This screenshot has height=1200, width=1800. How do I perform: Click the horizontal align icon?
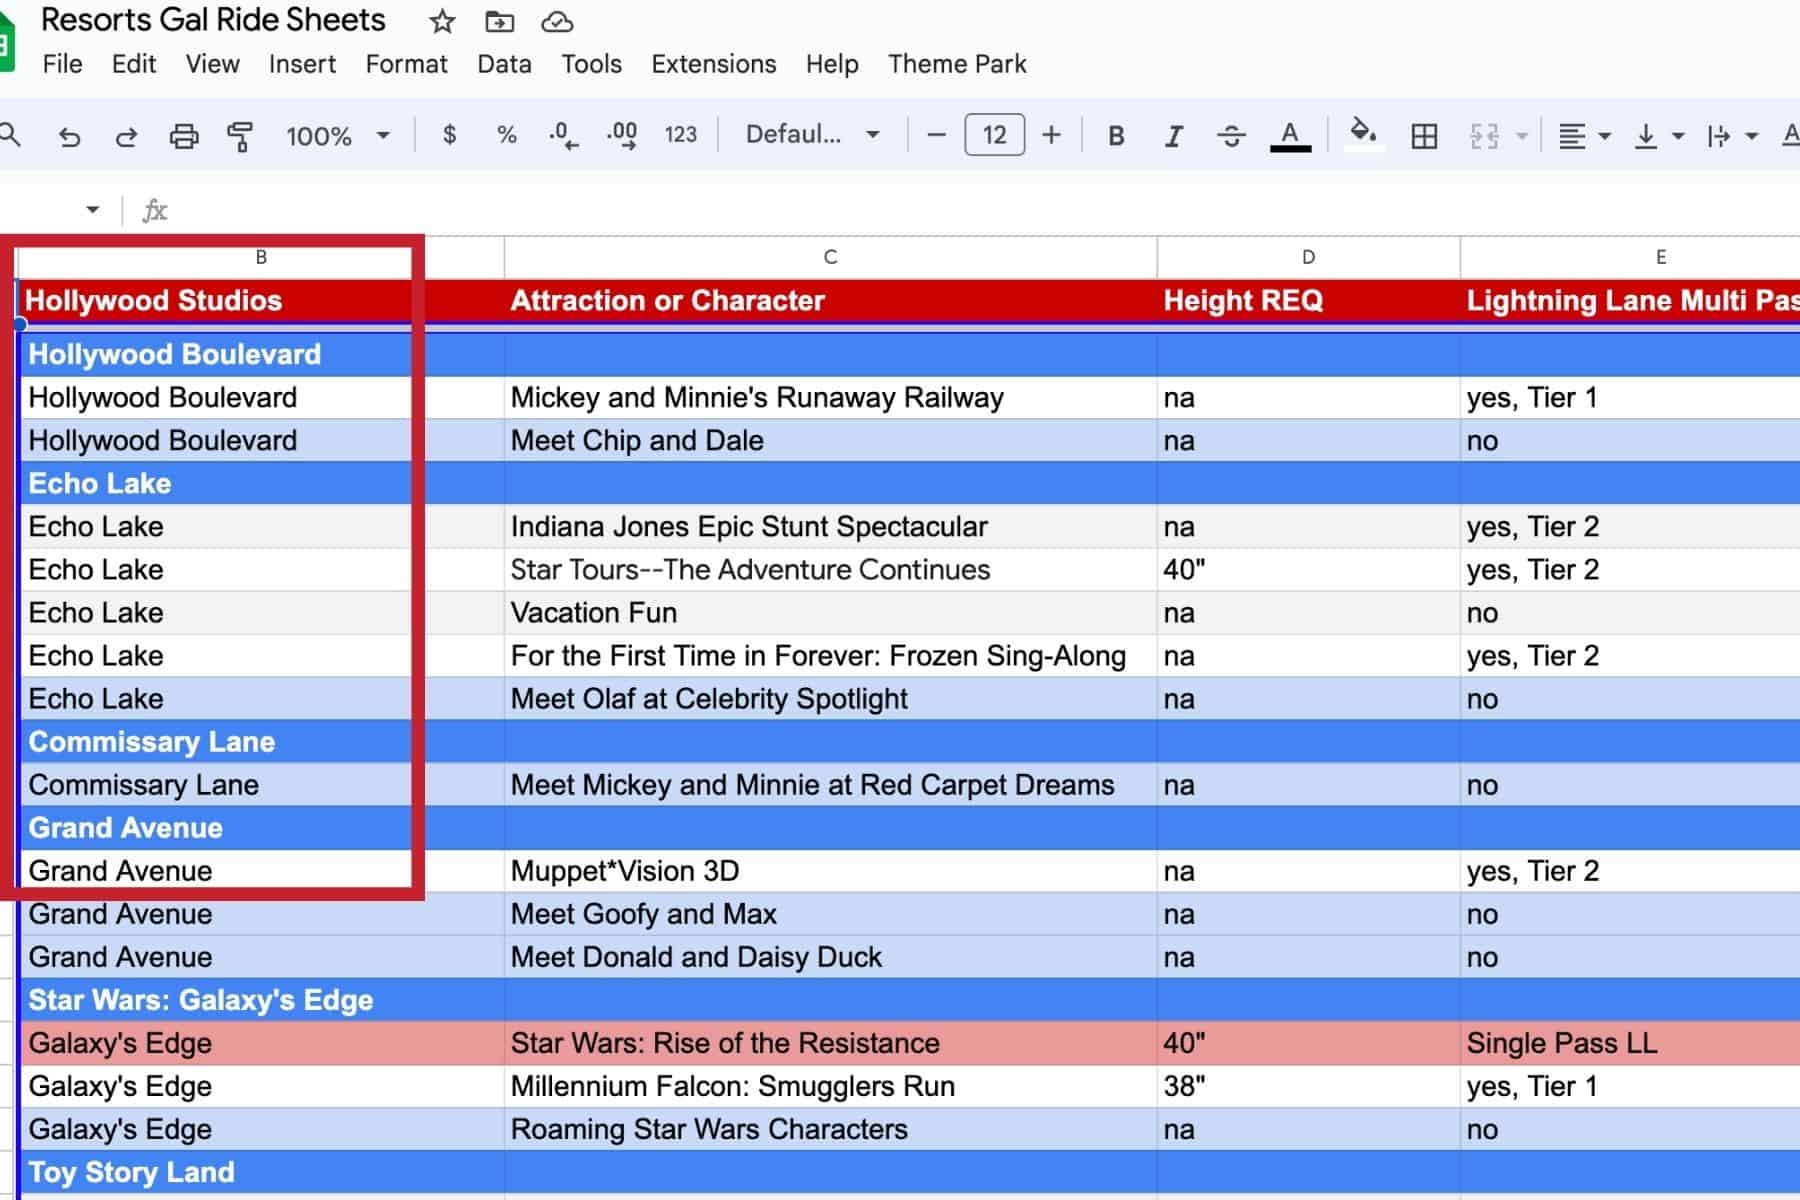pos(1572,136)
